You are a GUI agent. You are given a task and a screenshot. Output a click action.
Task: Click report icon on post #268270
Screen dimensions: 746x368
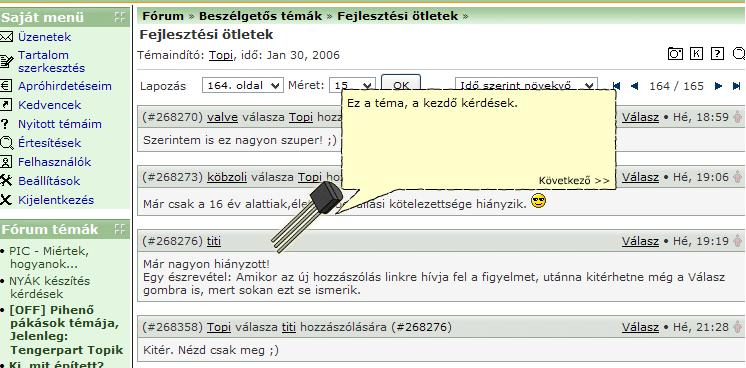pyautogui.click(x=737, y=117)
